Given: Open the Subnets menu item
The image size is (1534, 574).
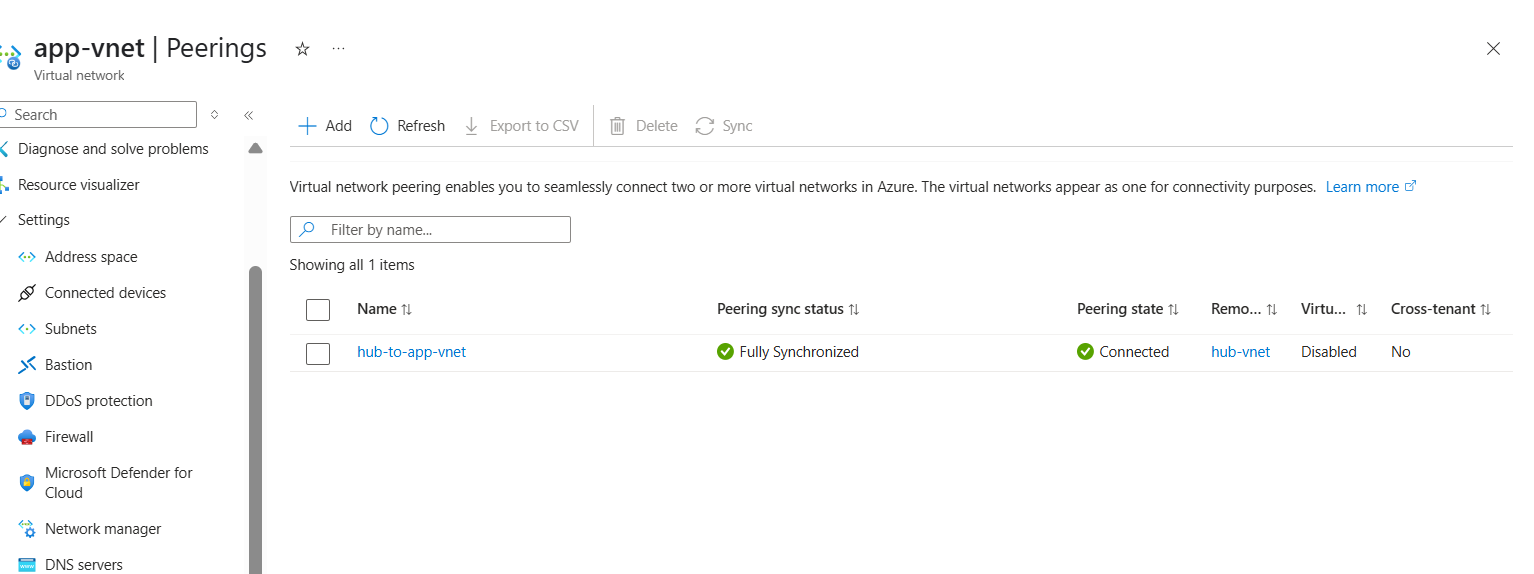Looking at the screenshot, I should 71,329.
